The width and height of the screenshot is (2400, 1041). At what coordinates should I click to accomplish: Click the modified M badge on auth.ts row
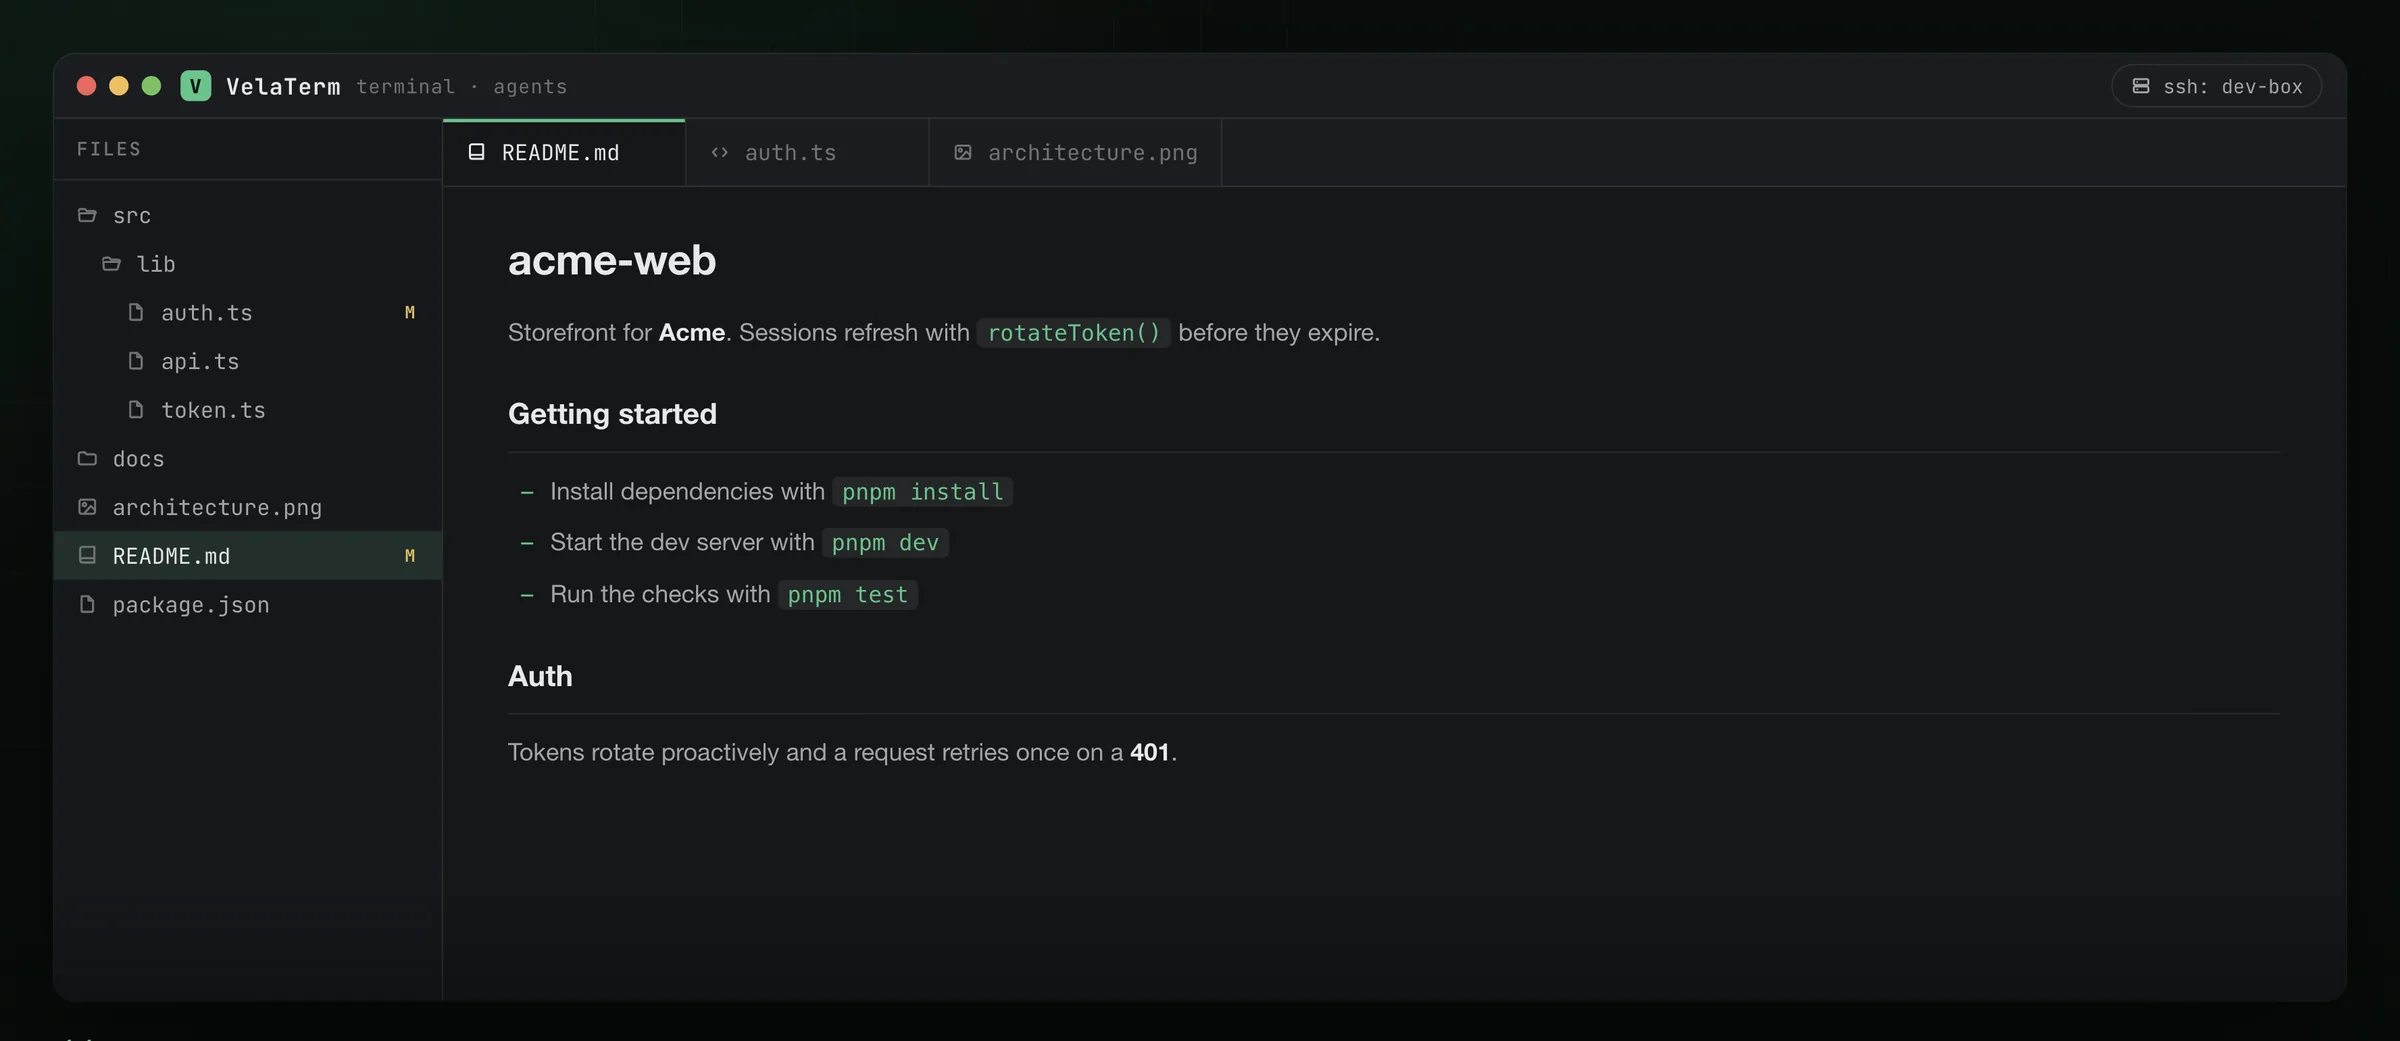click(409, 313)
